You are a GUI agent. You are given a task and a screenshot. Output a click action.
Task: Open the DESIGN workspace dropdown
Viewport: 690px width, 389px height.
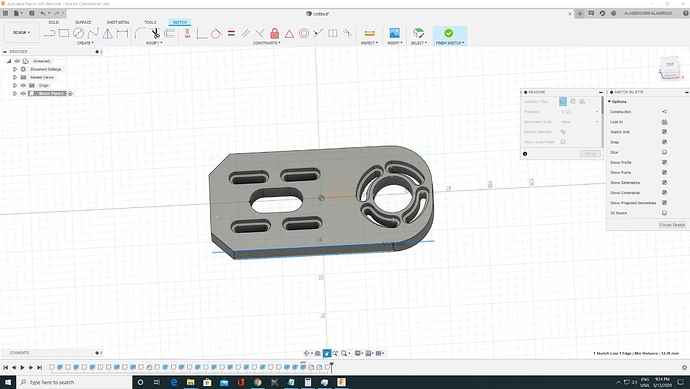tap(22, 33)
